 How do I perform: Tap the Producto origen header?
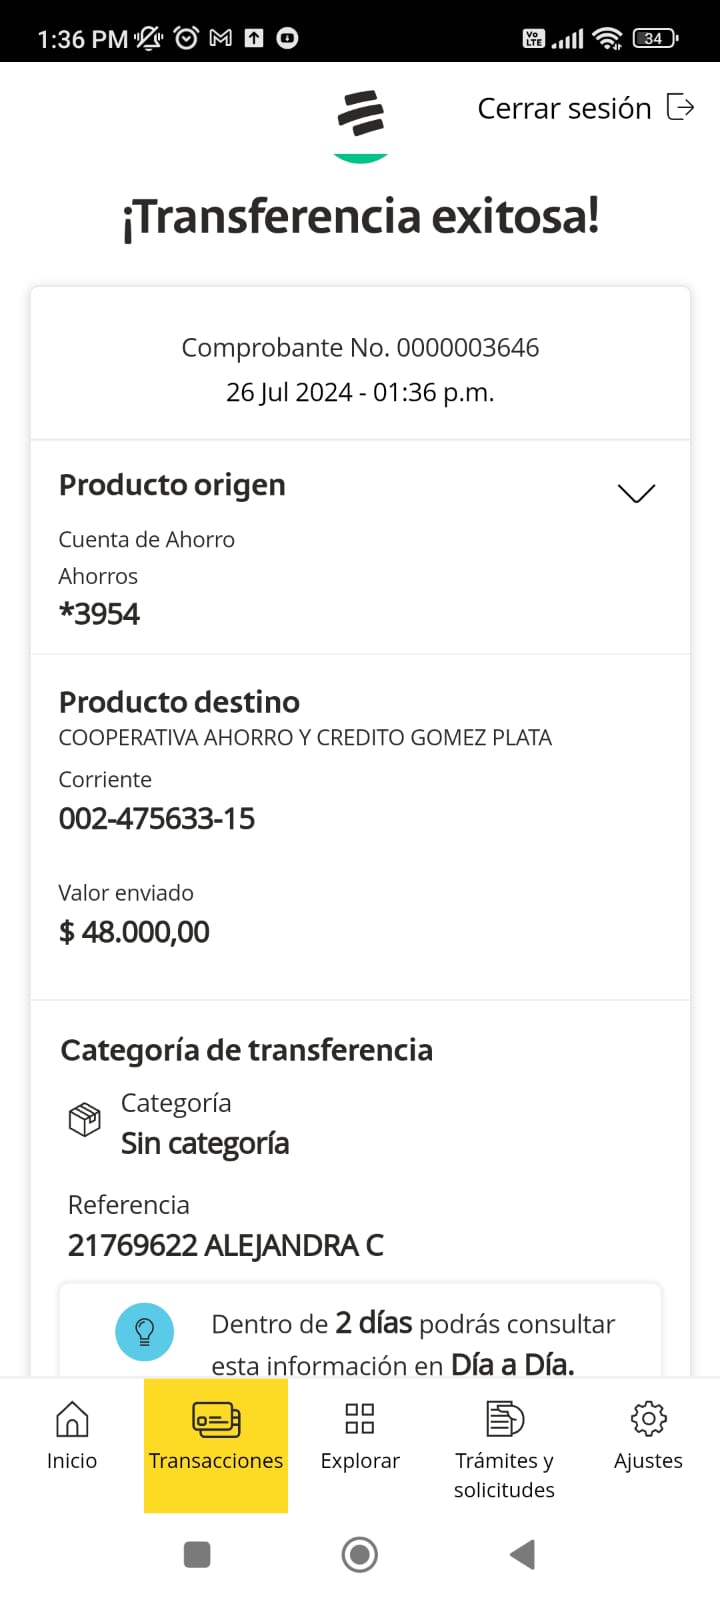click(172, 485)
